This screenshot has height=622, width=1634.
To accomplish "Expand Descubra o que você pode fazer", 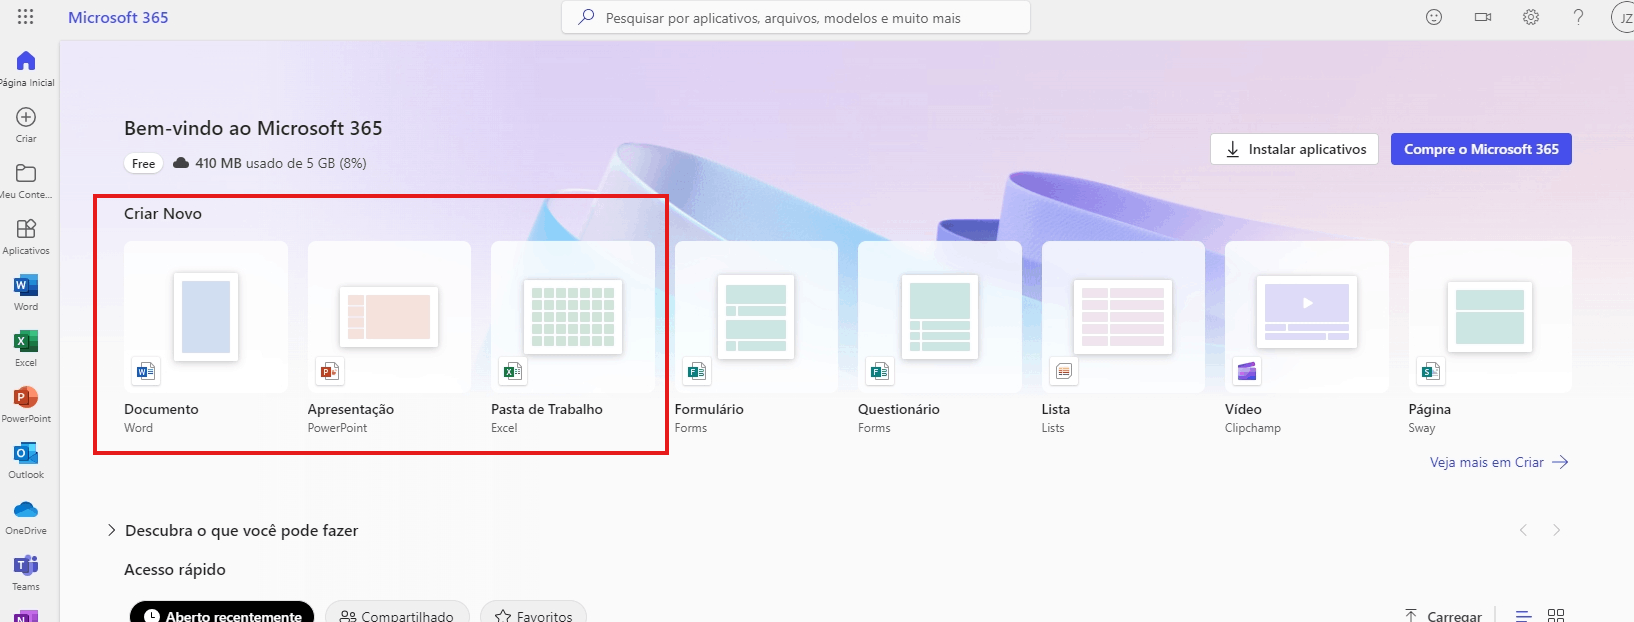I will (x=232, y=530).
